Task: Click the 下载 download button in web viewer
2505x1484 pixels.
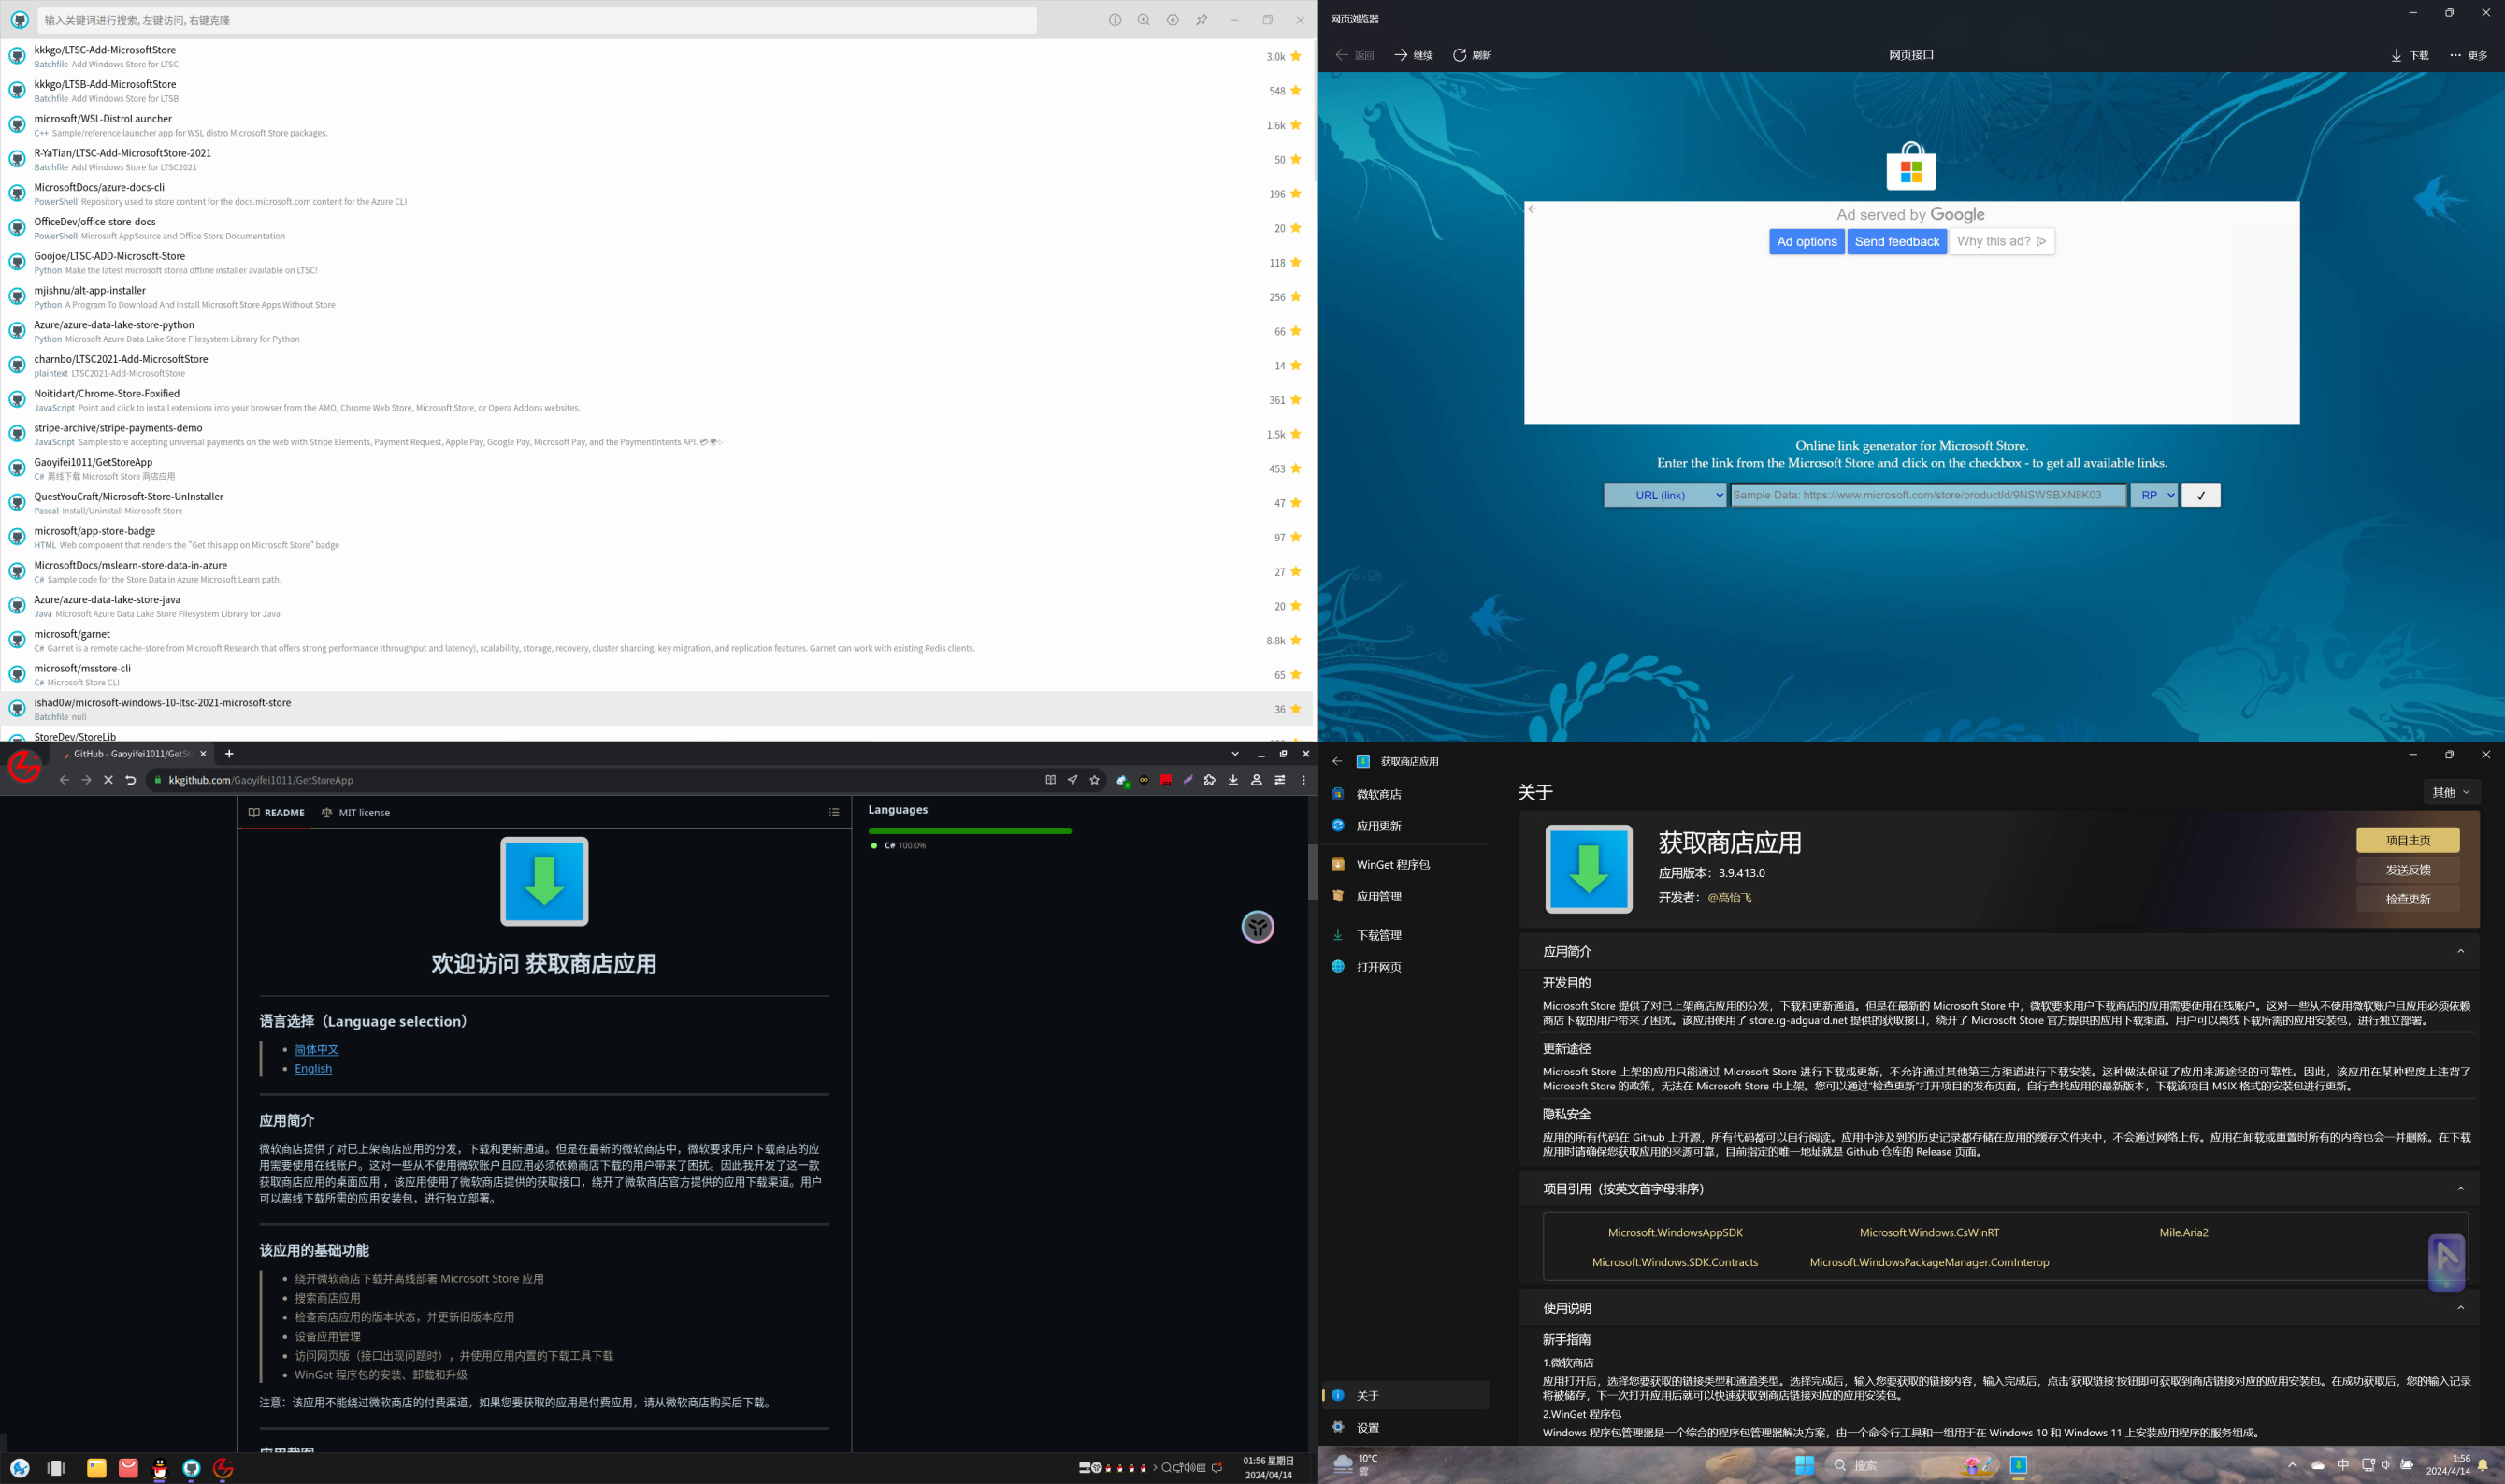Action: [x=2409, y=55]
